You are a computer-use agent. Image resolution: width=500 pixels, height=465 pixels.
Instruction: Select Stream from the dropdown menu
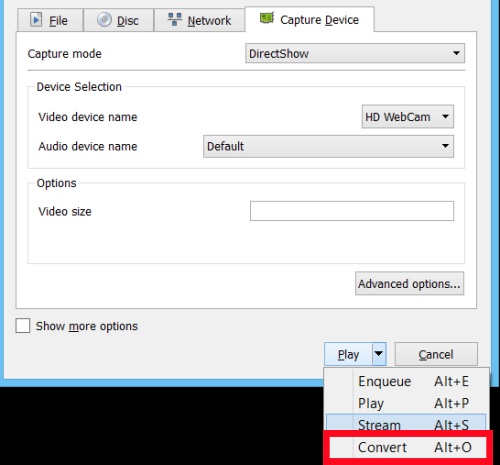(x=406, y=423)
